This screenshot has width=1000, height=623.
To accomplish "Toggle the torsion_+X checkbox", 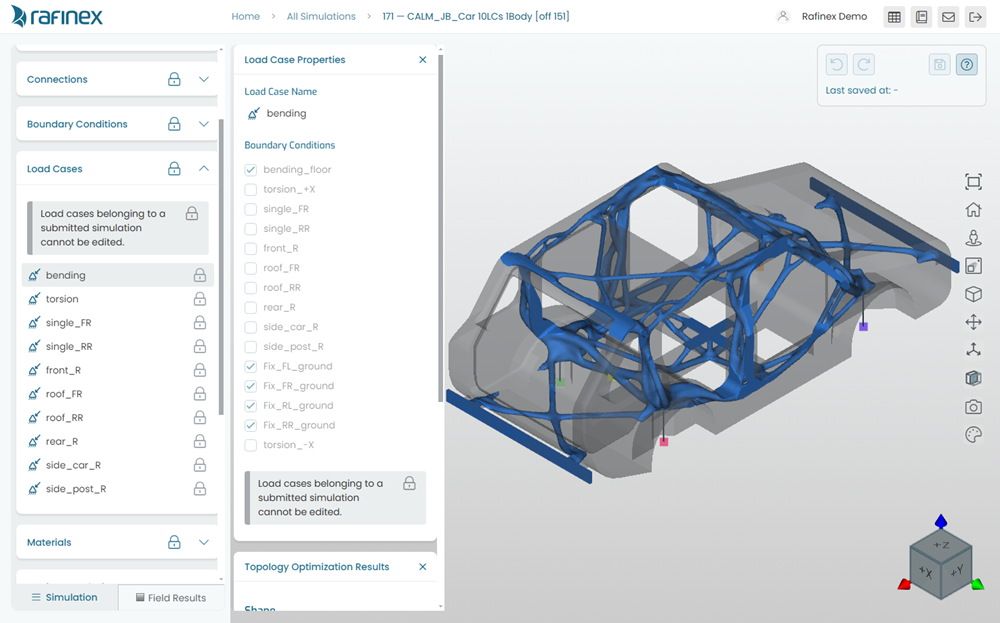I will point(251,189).
